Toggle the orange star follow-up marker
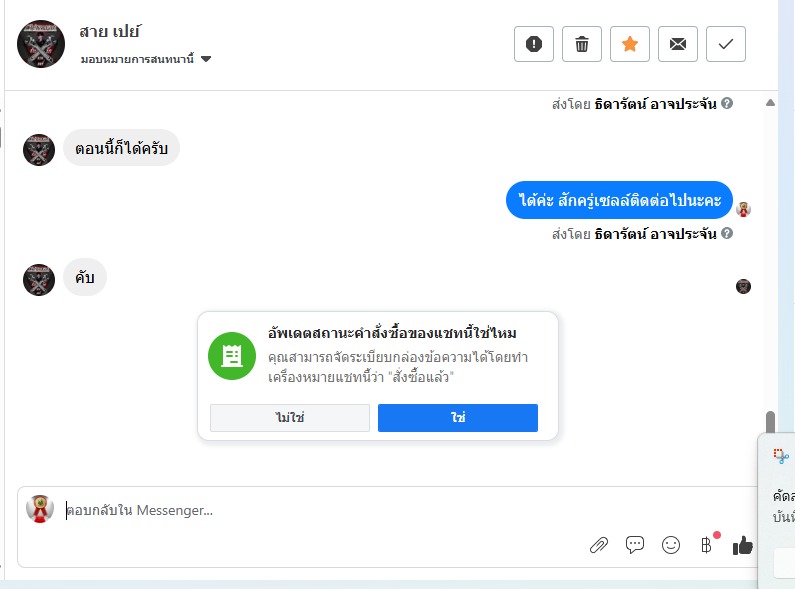Image resolution: width=795 pixels, height=589 pixels. click(x=630, y=44)
